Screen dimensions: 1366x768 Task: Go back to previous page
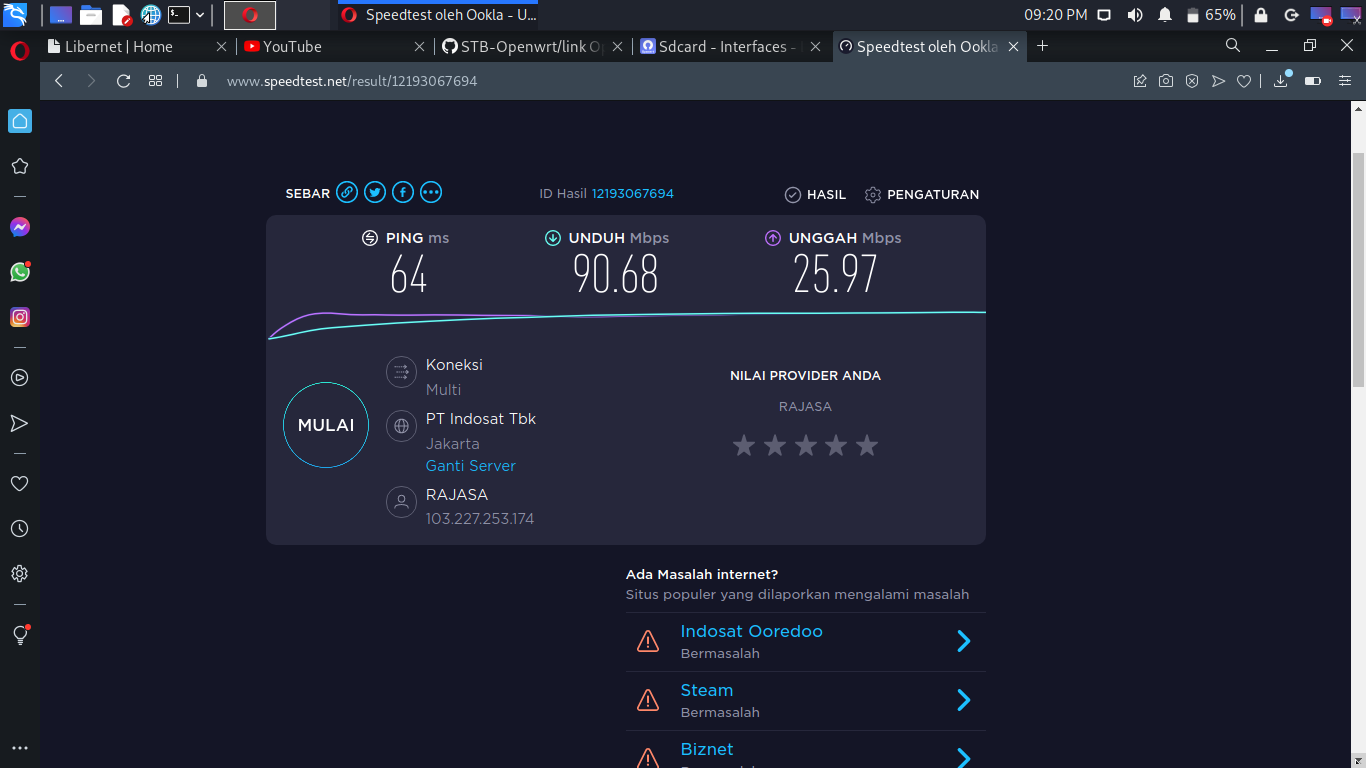[59, 81]
